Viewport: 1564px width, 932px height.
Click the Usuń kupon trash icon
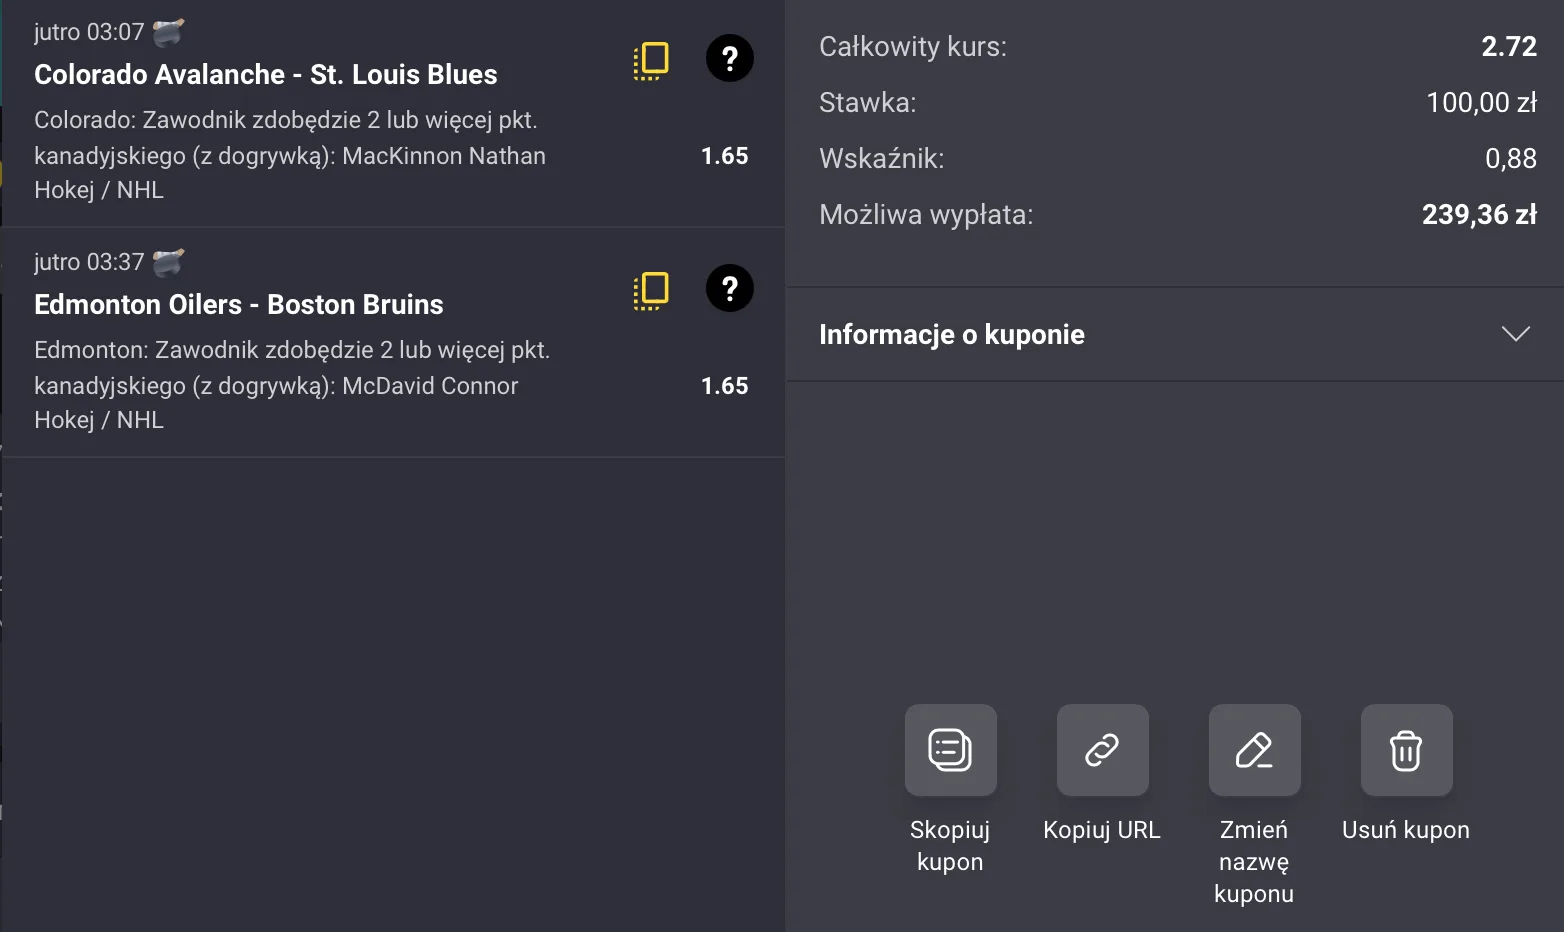point(1406,750)
